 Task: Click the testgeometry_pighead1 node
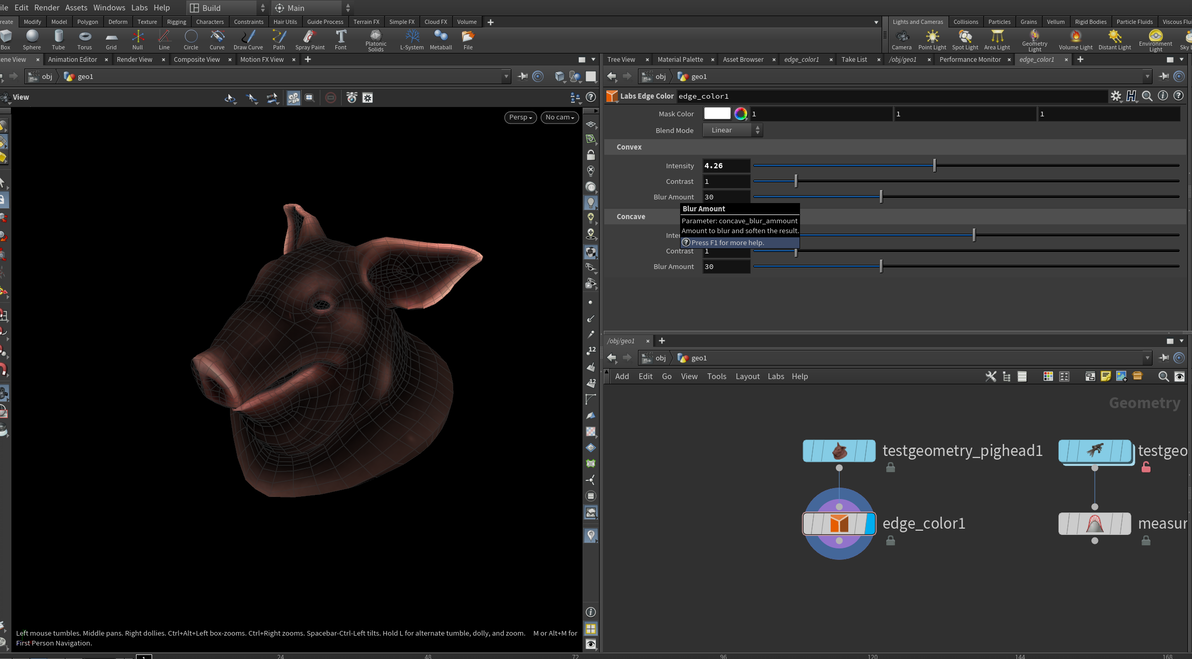click(x=839, y=451)
